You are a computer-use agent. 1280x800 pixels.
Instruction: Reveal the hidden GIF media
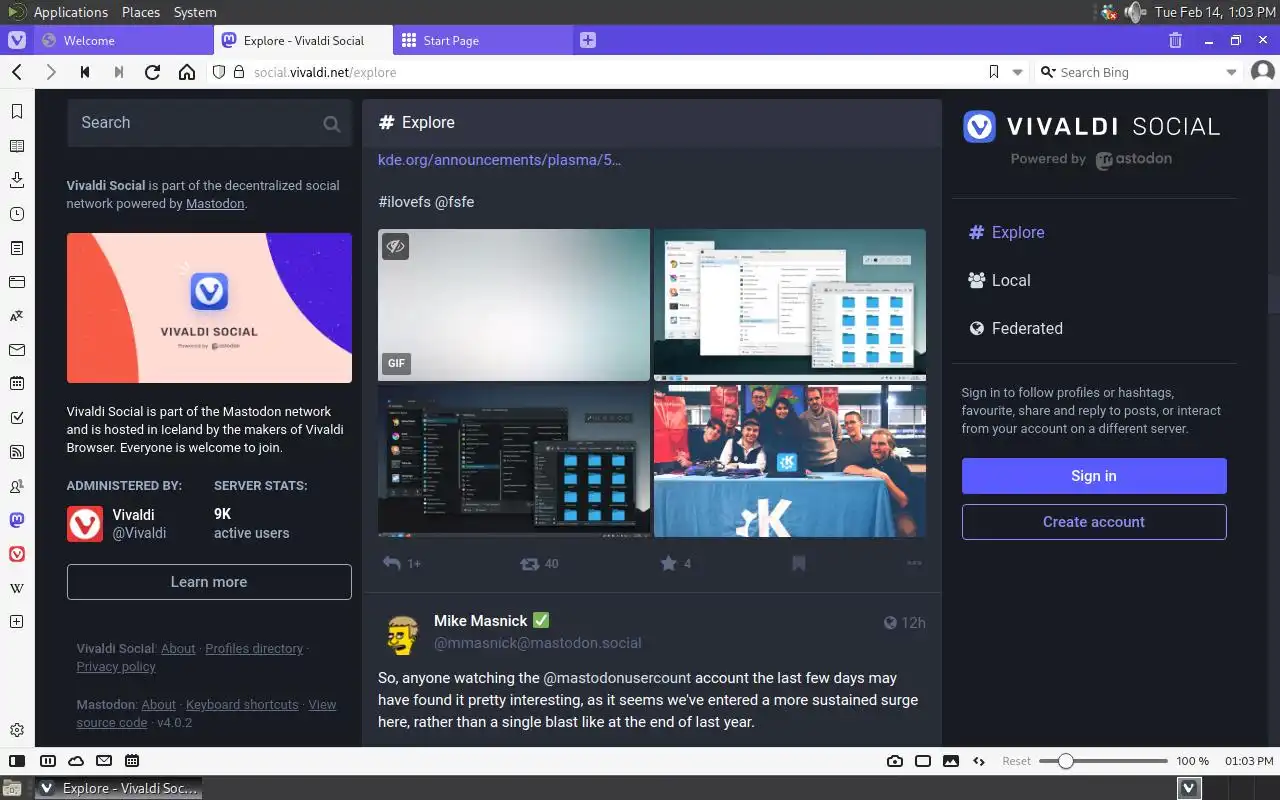pos(395,246)
